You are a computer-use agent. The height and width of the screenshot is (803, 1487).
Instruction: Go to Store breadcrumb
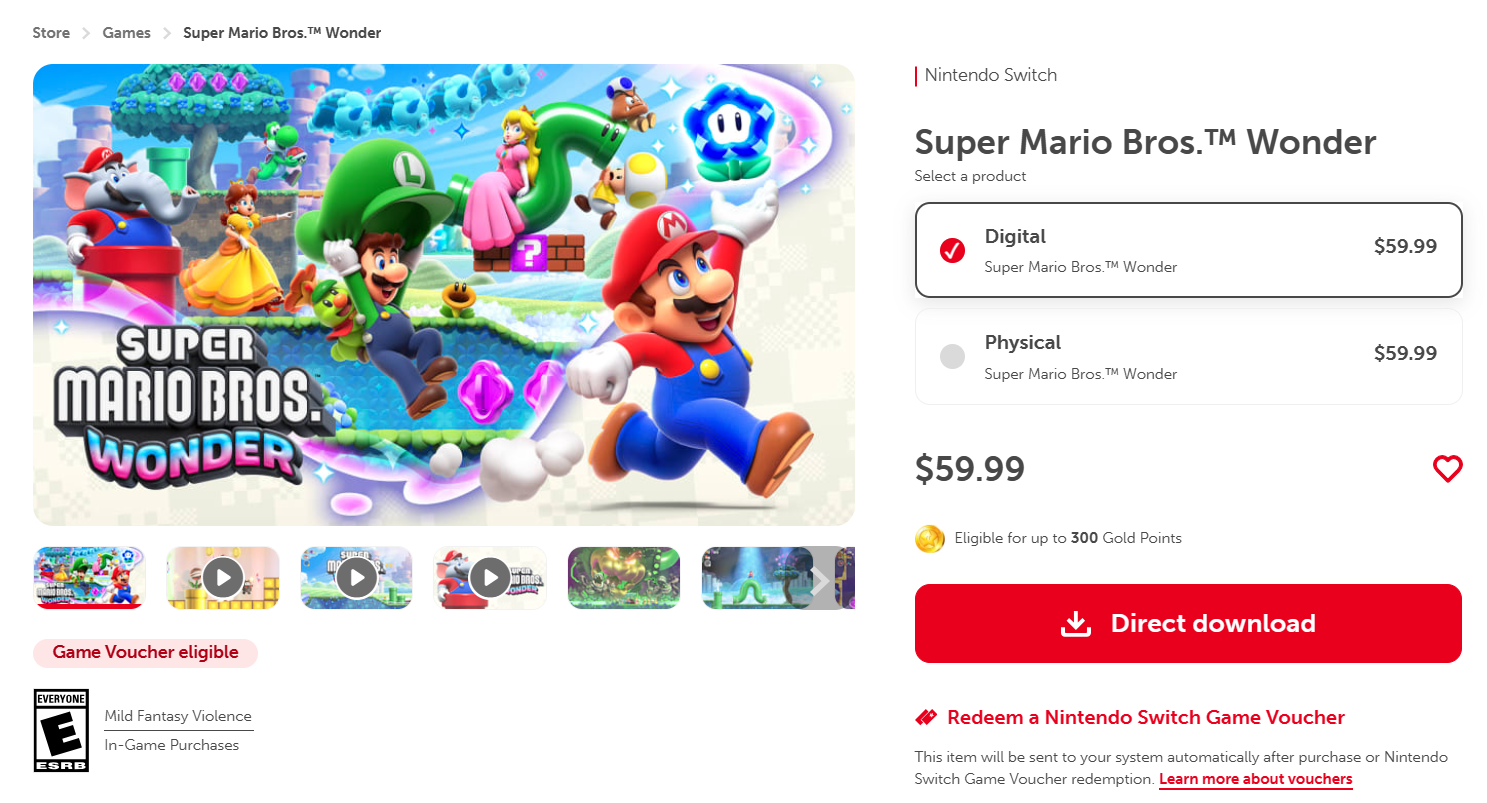tap(51, 33)
